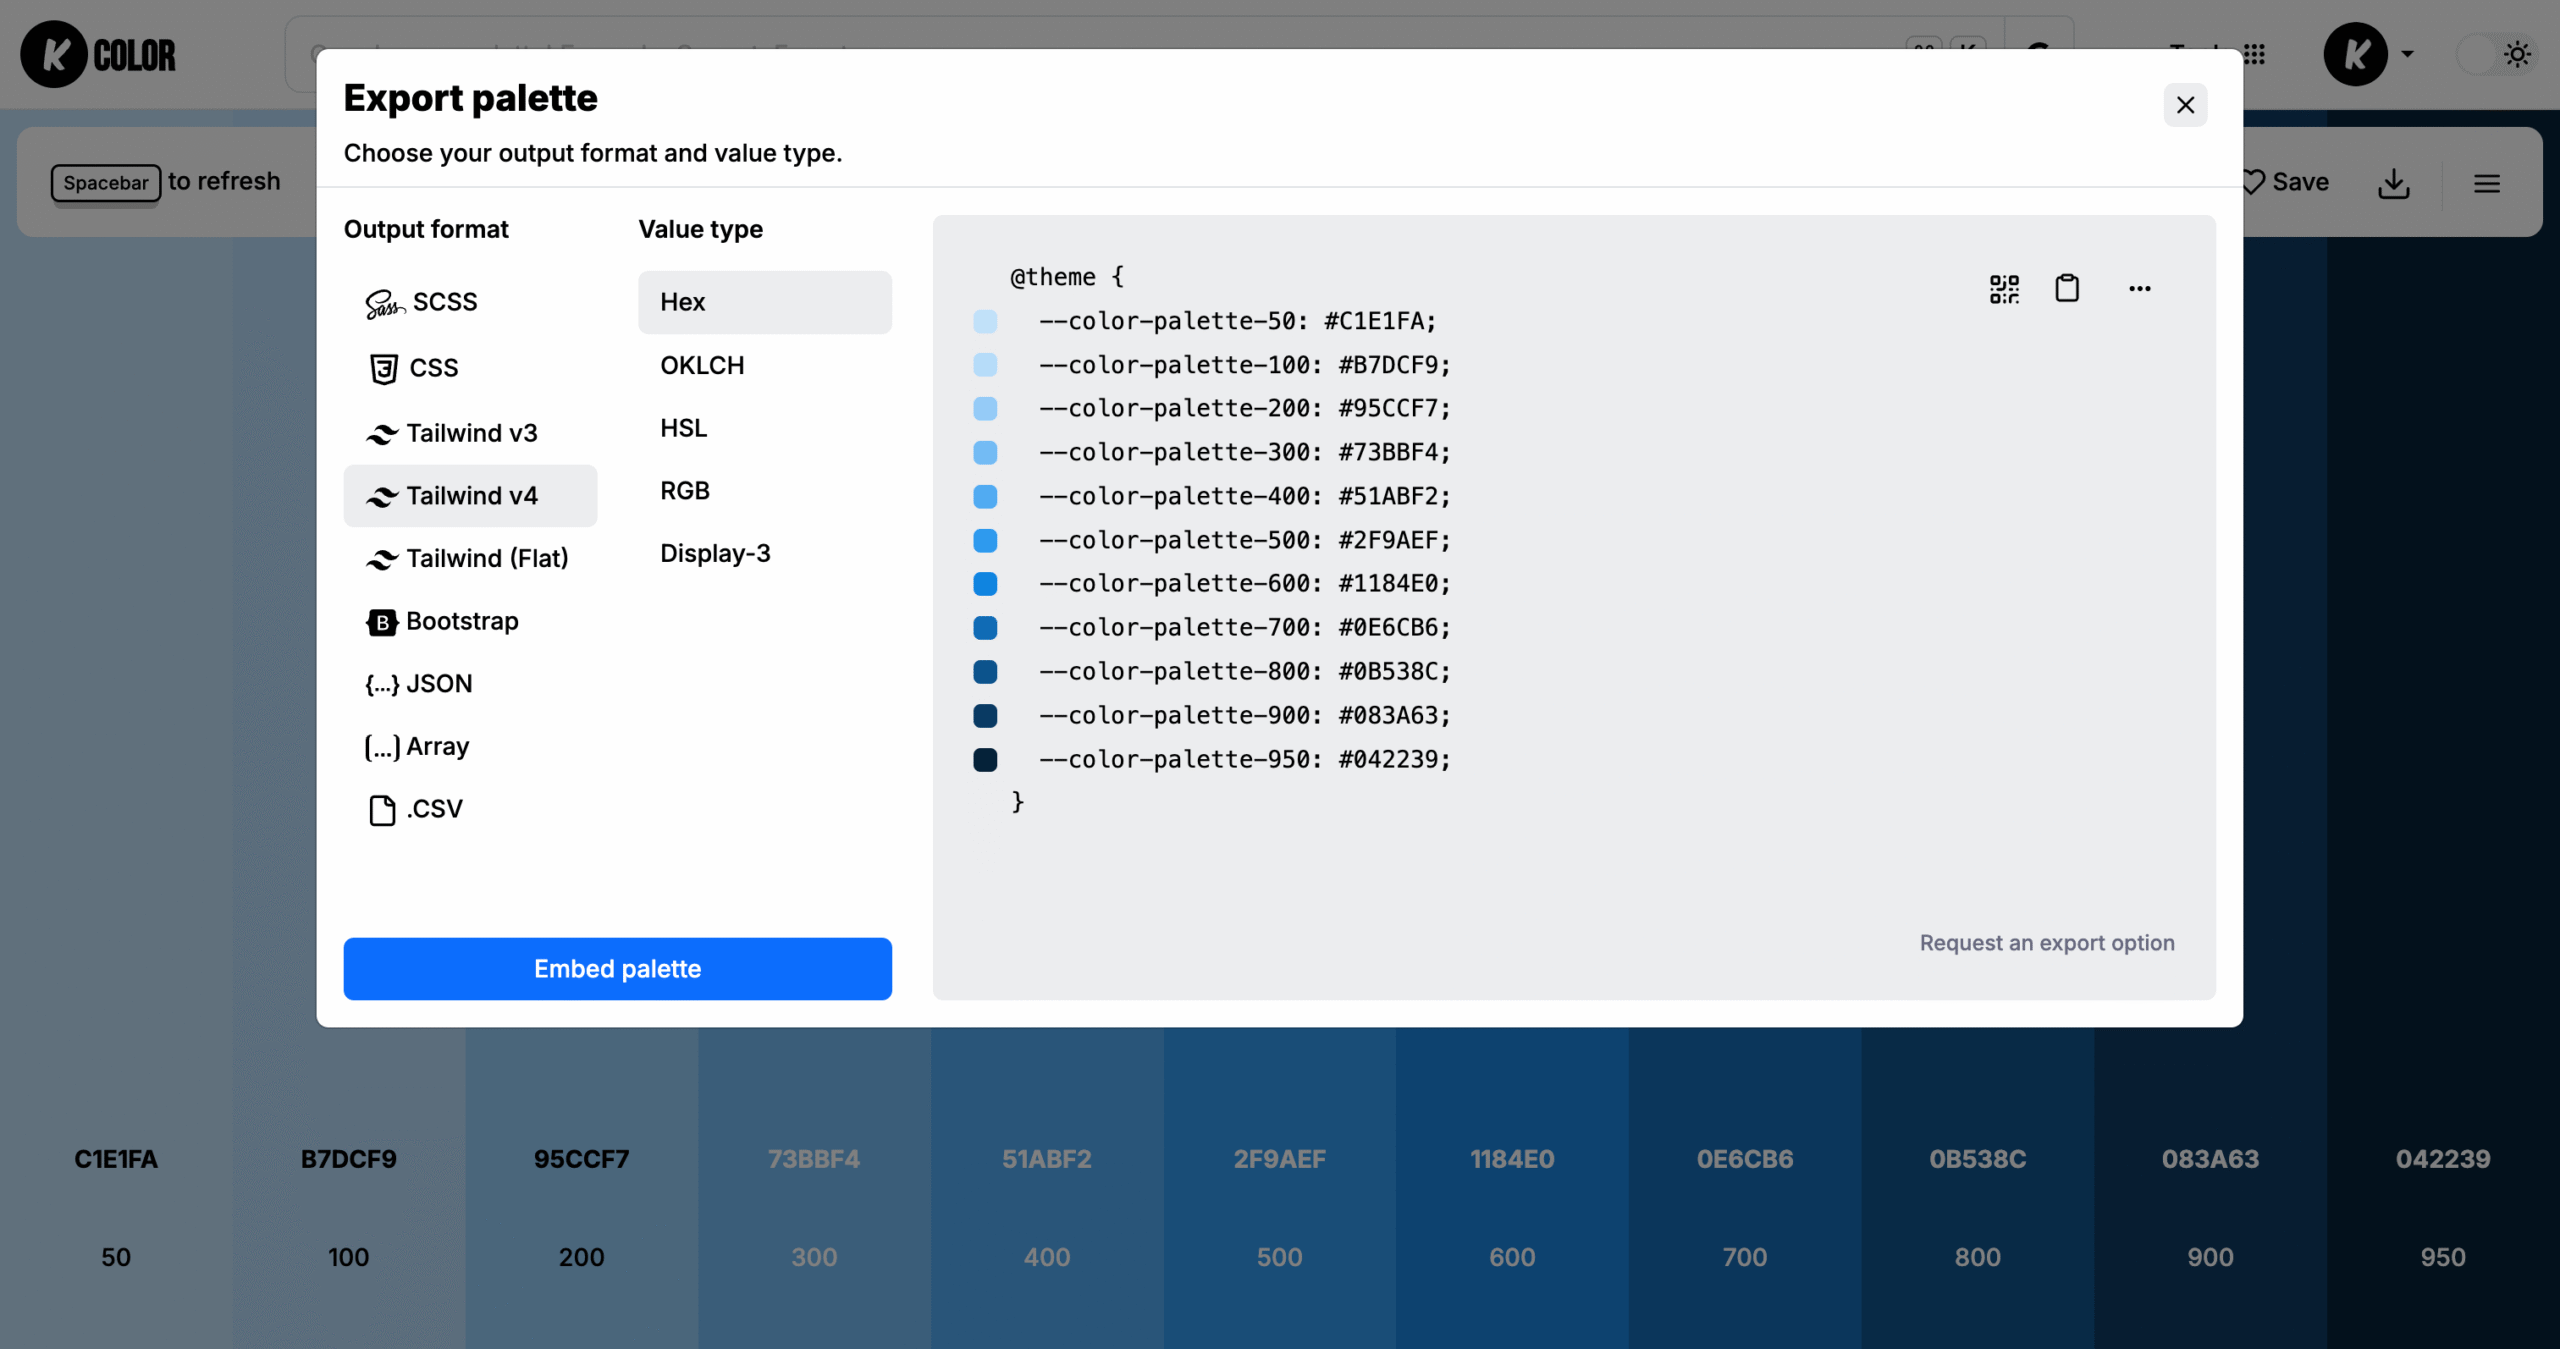This screenshot has height=1349, width=2560.
Task: Select Tailwind (Flat) output format
Action: click(x=470, y=558)
